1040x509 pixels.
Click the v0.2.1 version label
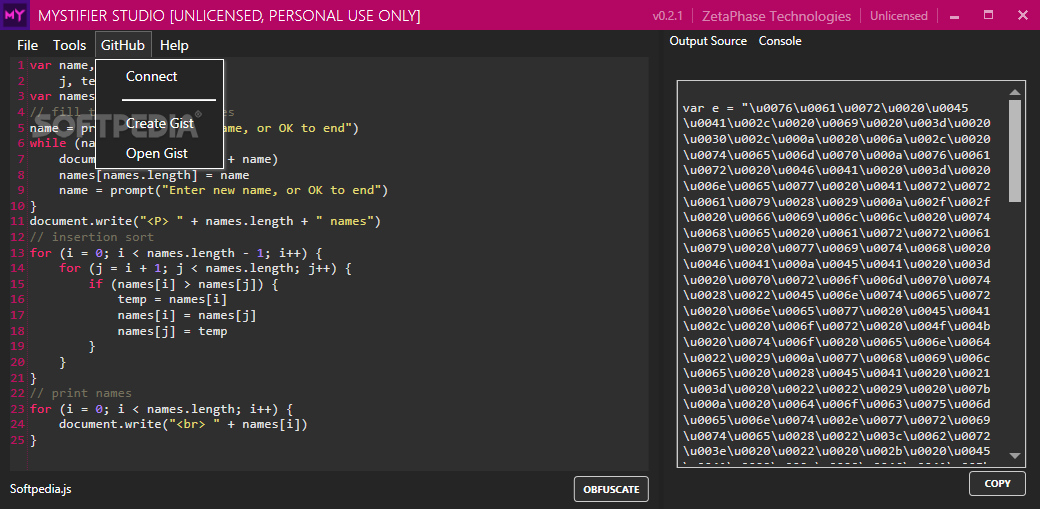coord(668,16)
